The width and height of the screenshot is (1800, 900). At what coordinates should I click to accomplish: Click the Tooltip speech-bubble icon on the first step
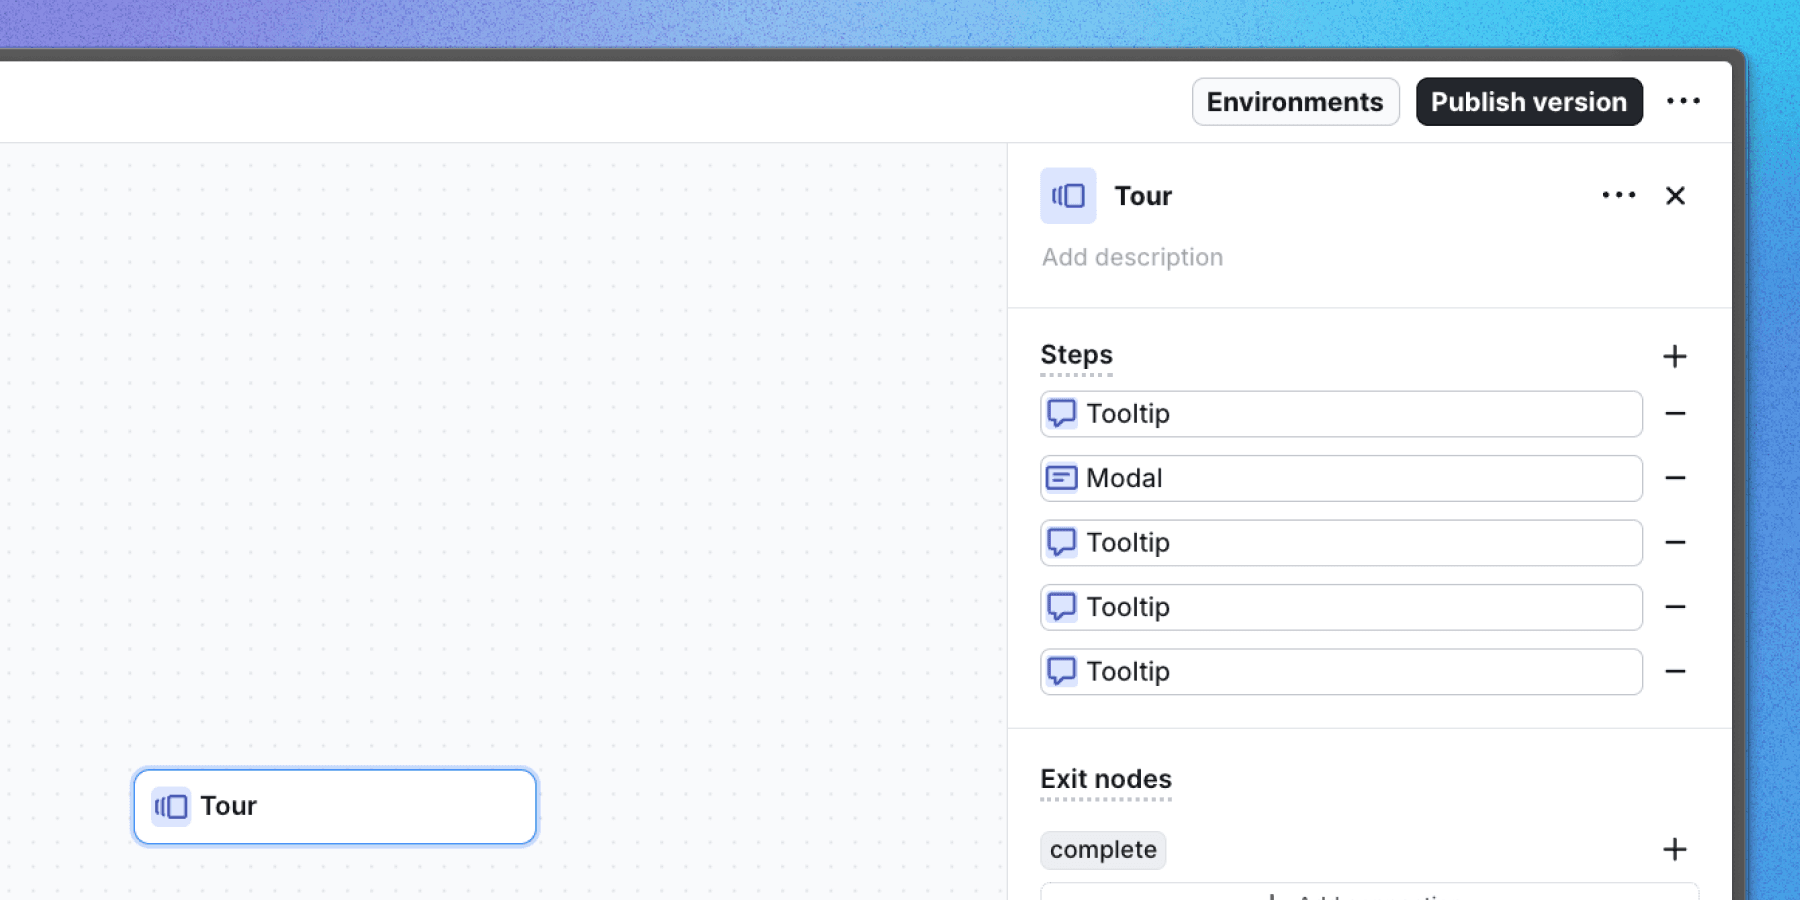(1061, 413)
